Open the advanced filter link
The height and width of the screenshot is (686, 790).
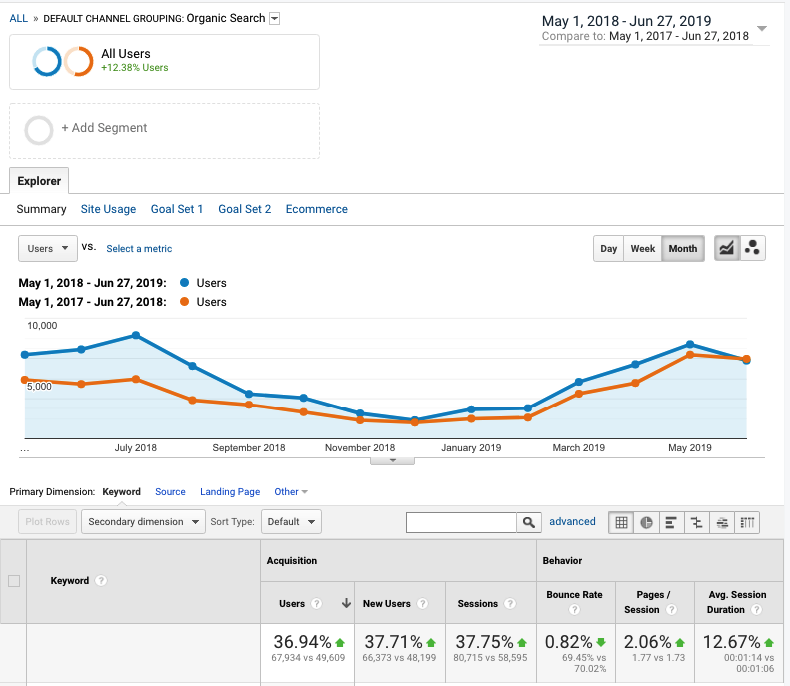572,521
